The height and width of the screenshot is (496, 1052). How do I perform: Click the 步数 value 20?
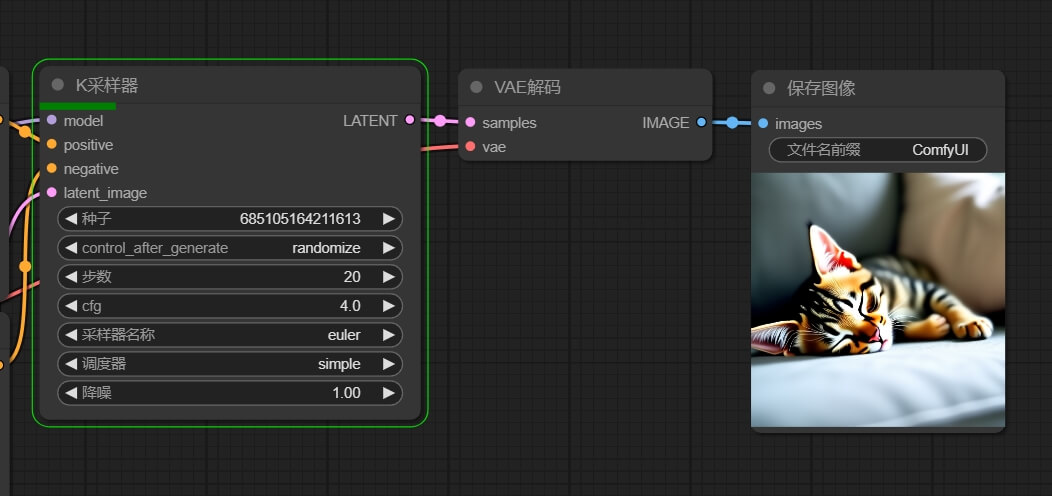(x=352, y=277)
